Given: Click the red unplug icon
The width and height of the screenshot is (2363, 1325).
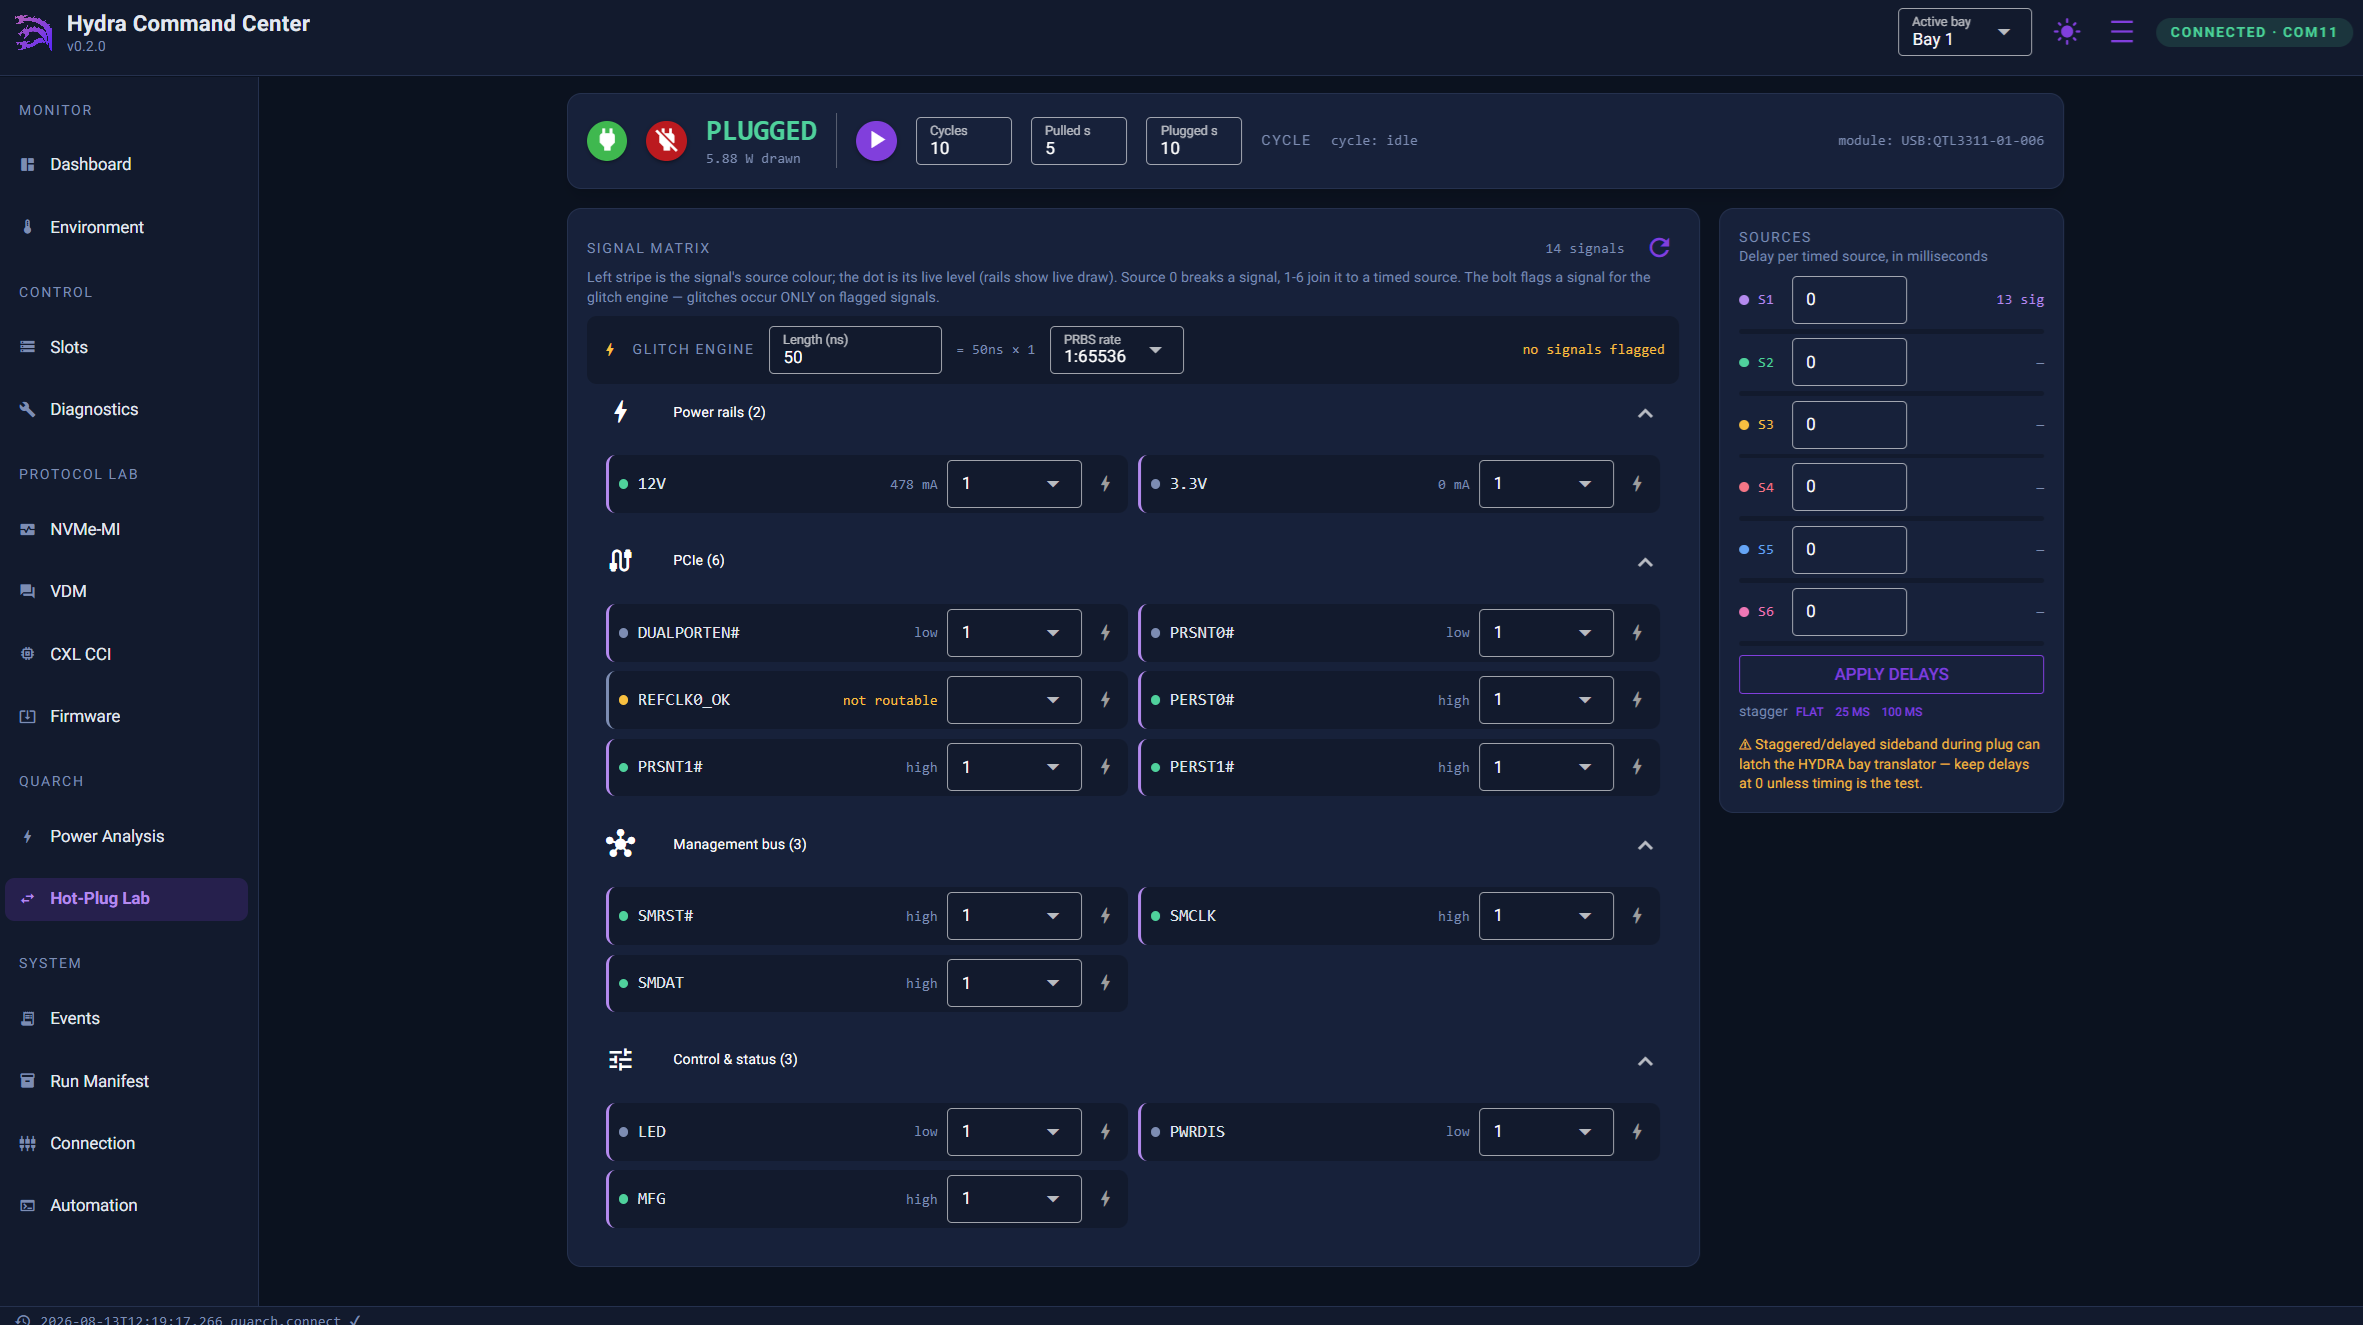Looking at the screenshot, I should (x=666, y=141).
